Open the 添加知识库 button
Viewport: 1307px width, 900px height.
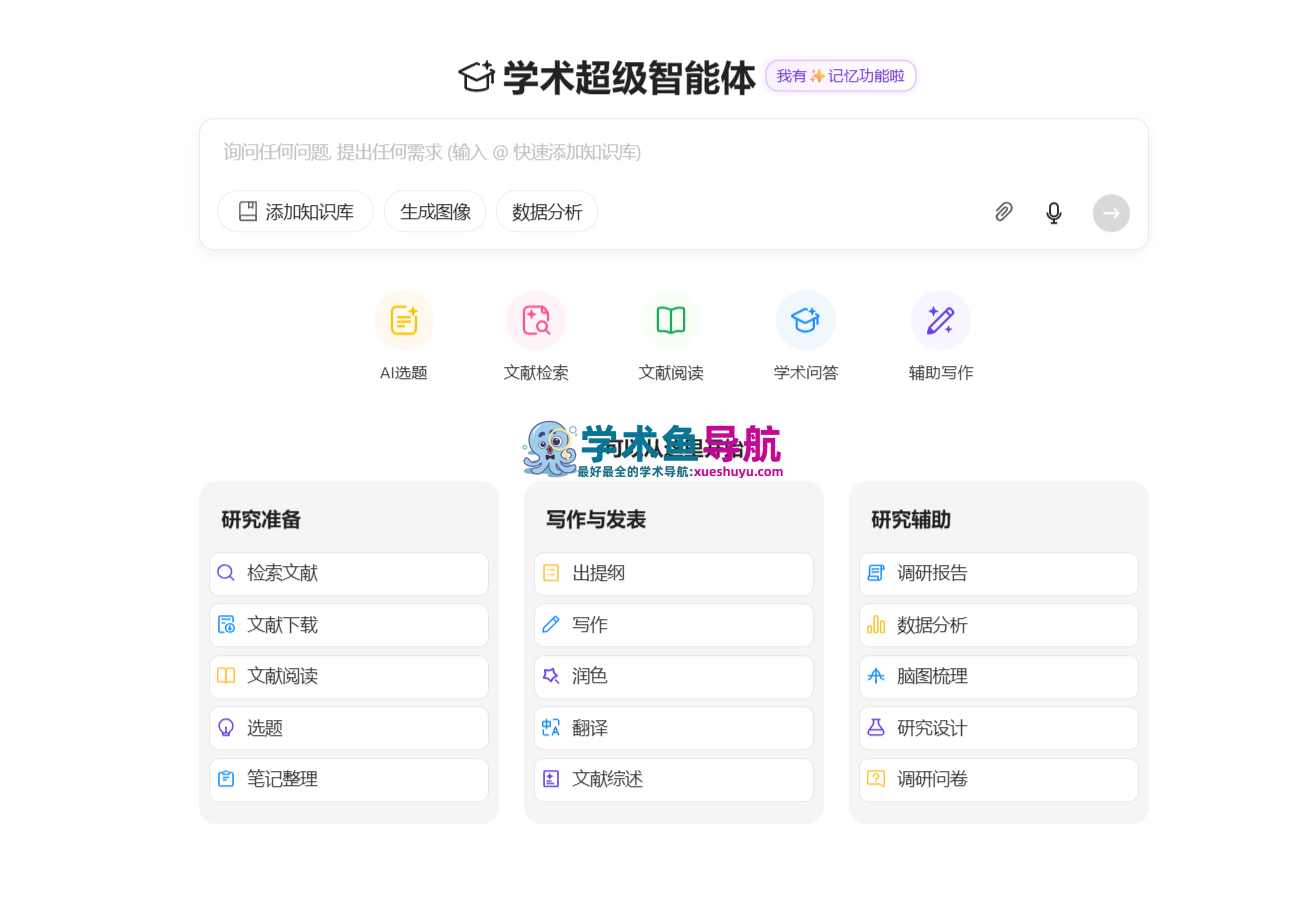coord(295,211)
